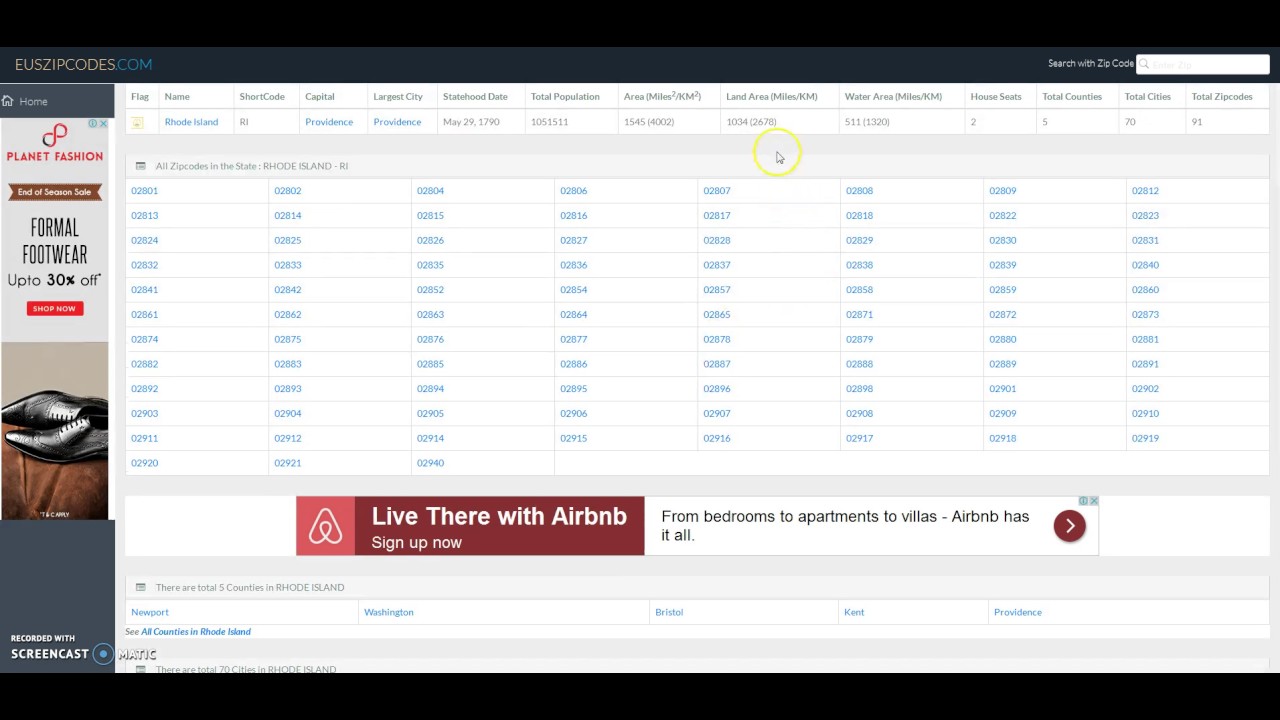Open the Providence capital link
Screen dimensions: 1280x720
pos(328,122)
